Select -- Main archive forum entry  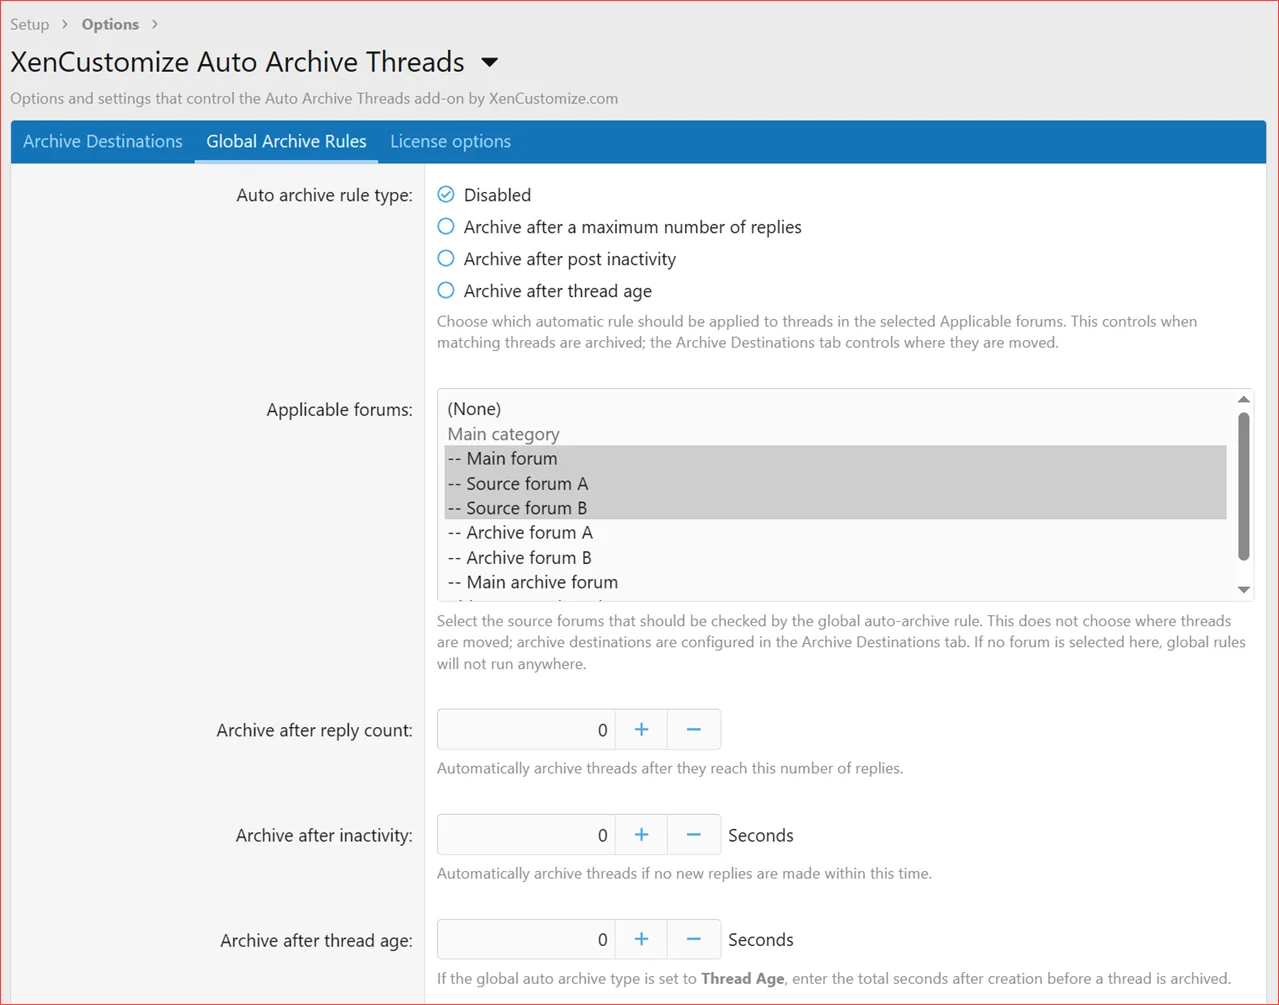pos(835,582)
